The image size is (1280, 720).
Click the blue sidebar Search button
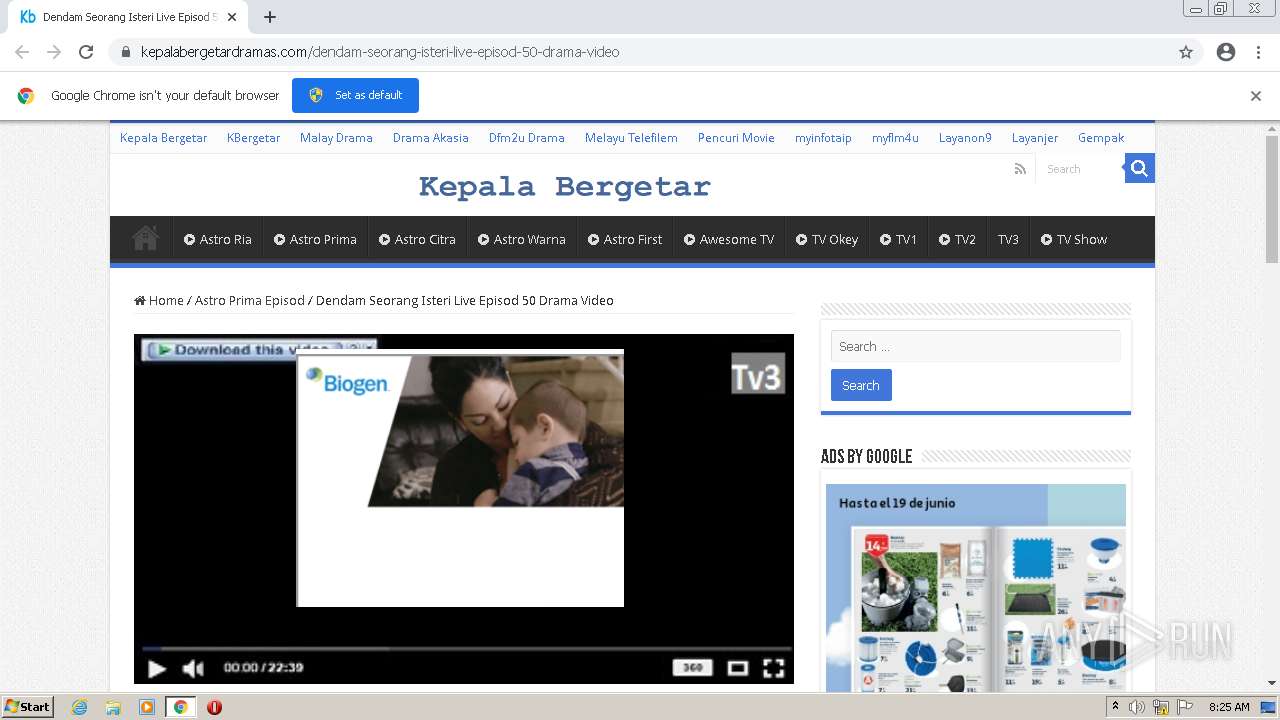pyautogui.click(x=861, y=385)
